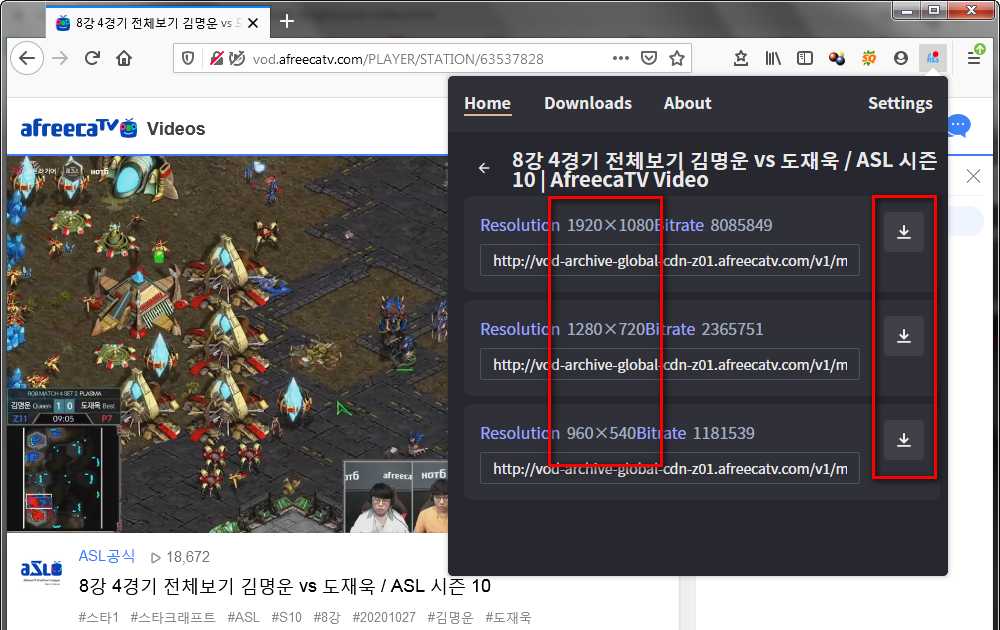Close the side panel with the X icon

point(973,176)
